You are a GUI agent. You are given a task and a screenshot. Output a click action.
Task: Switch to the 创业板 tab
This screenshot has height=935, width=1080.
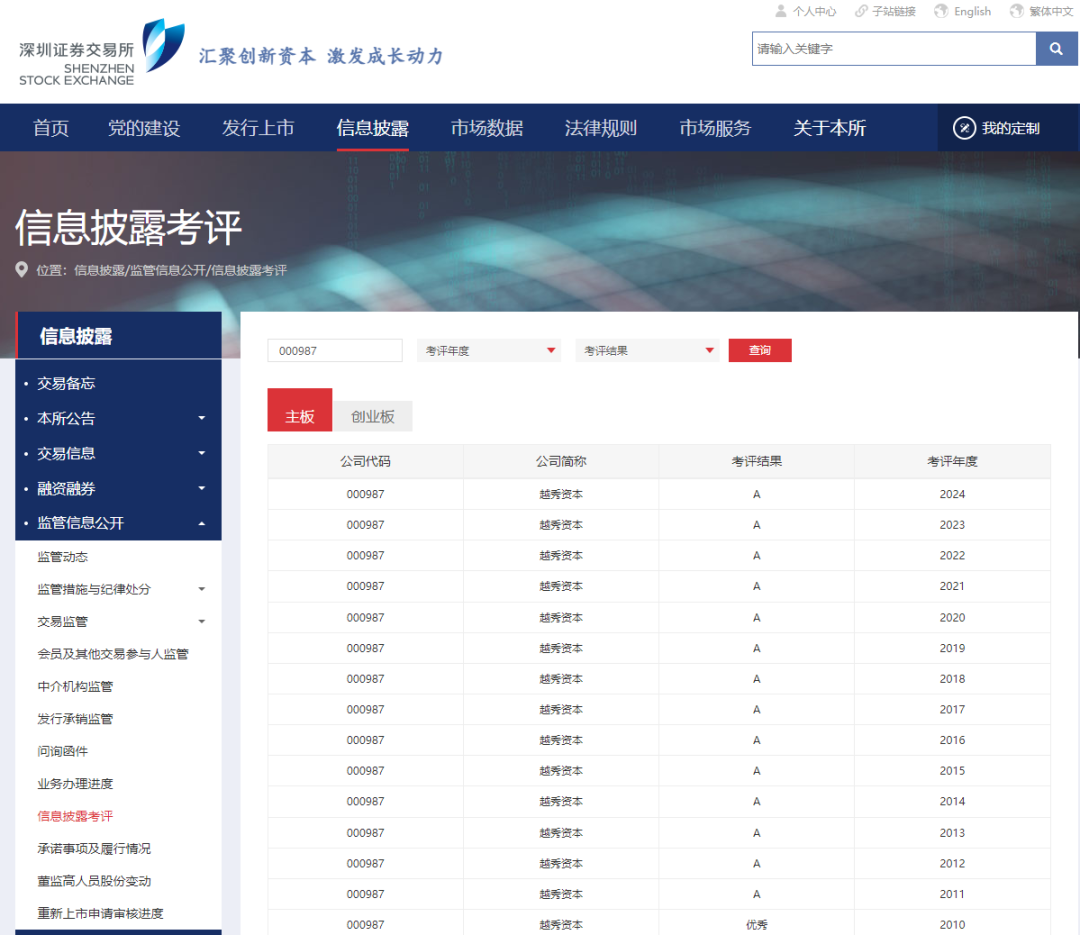coord(372,417)
